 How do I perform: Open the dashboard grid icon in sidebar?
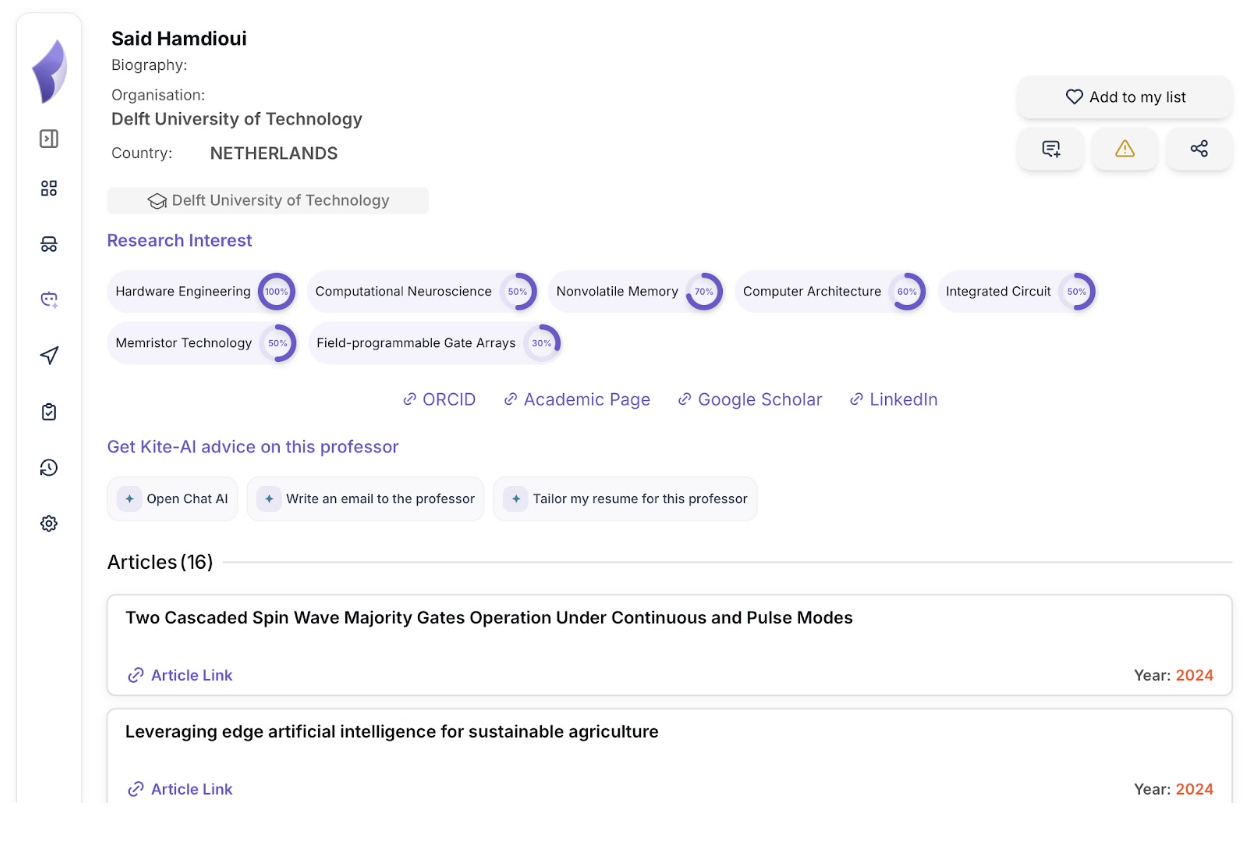(x=49, y=189)
